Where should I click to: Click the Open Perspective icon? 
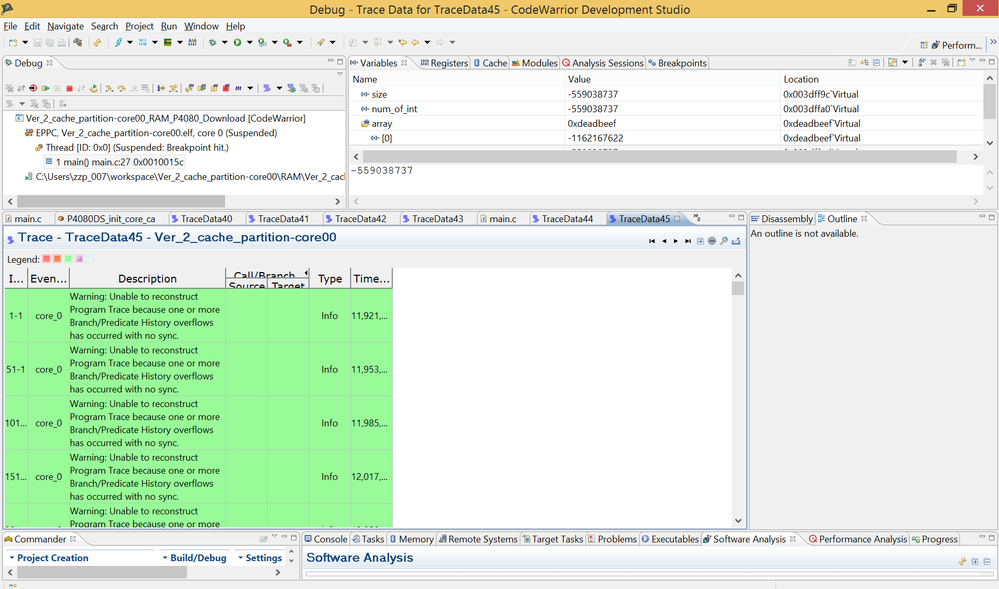(924, 45)
